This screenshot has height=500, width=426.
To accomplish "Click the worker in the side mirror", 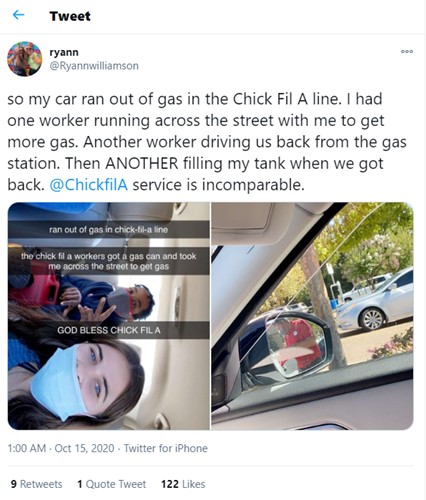I will pyautogui.click(x=298, y=345).
